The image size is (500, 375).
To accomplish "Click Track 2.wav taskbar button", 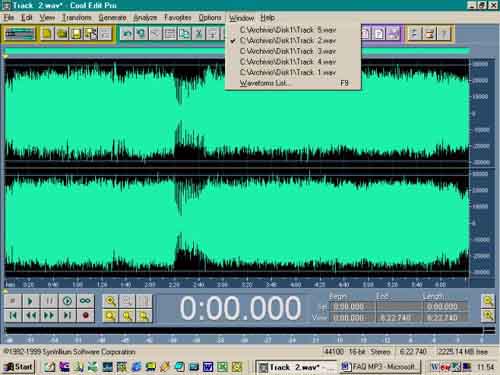I will [296, 367].
